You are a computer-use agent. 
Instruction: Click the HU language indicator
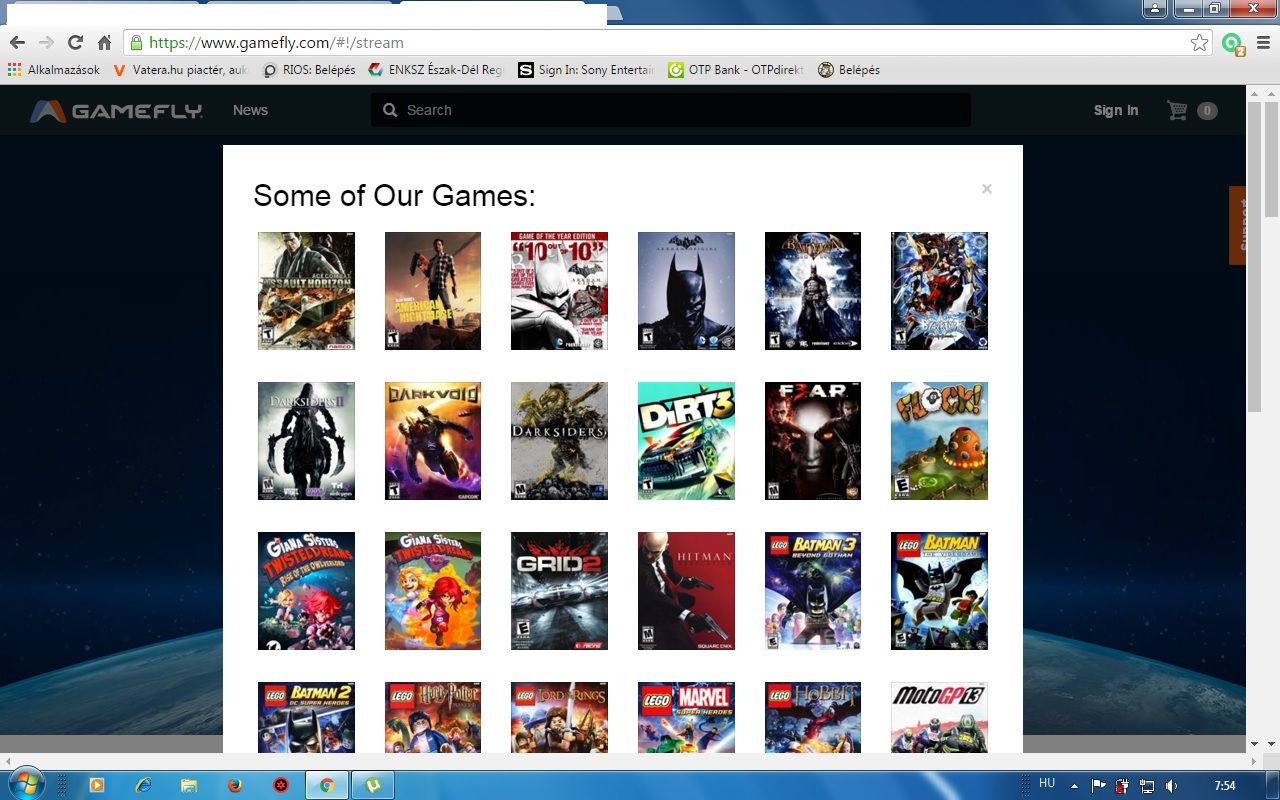(x=1047, y=783)
